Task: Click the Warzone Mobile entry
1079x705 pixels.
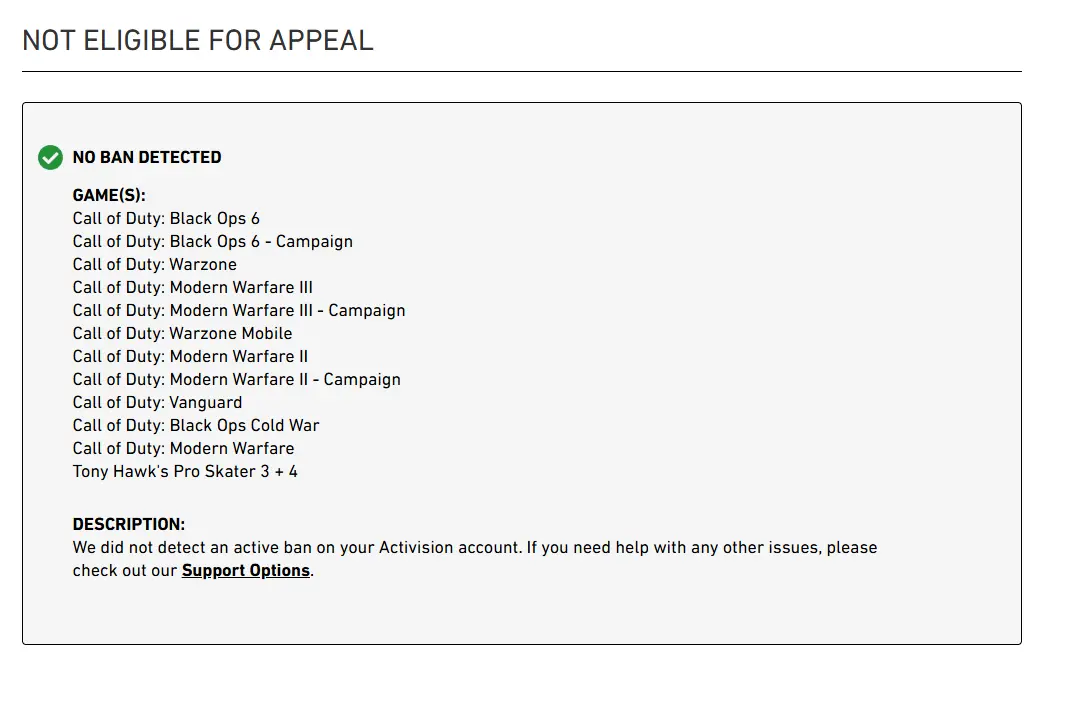Action: pos(182,334)
